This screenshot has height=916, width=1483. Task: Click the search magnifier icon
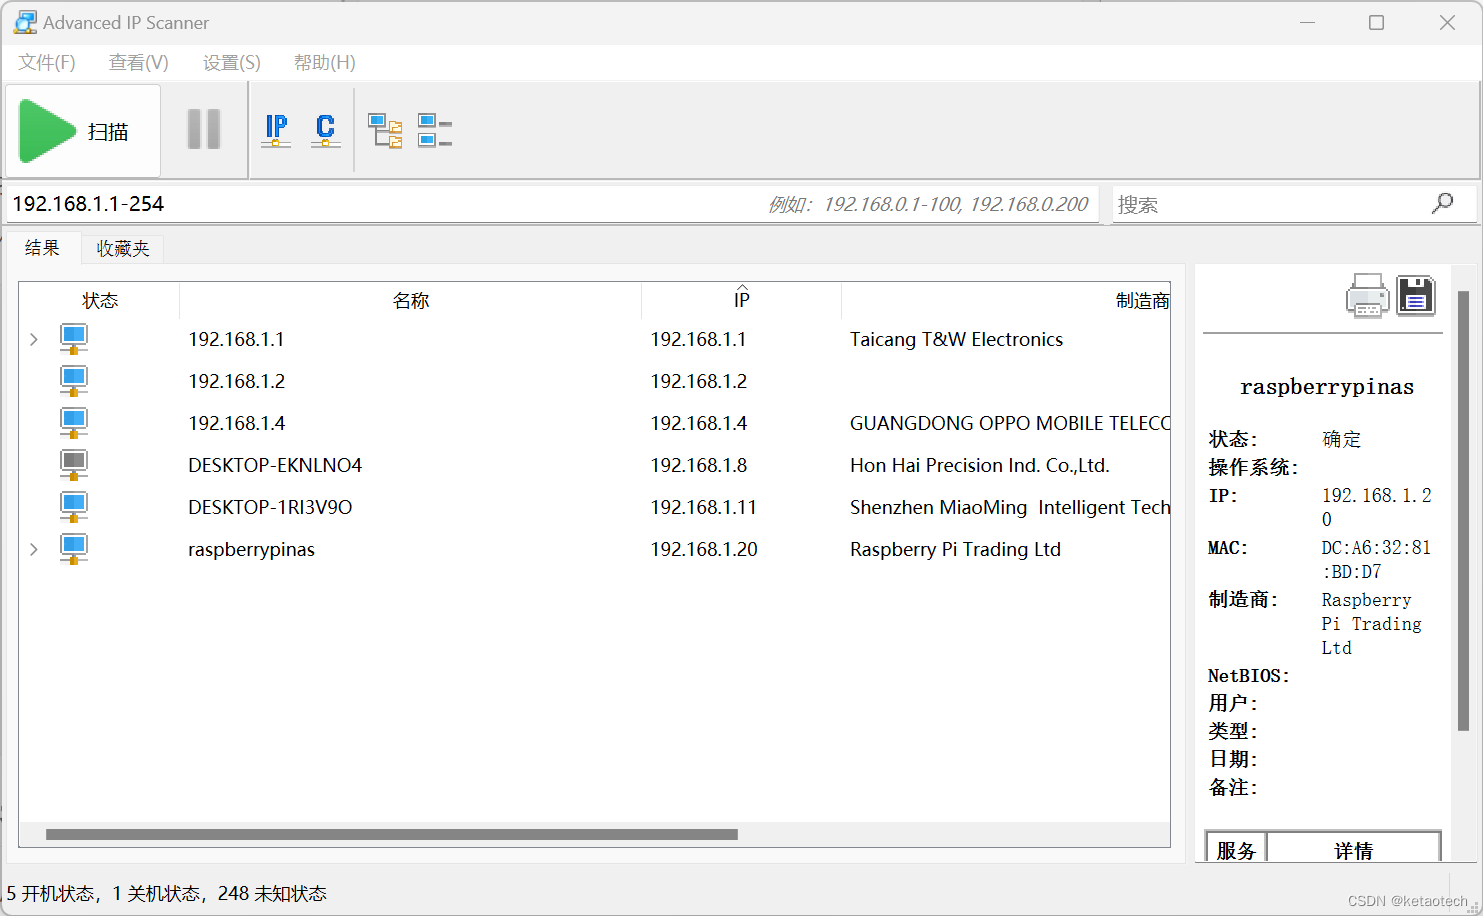click(x=1442, y=203)
